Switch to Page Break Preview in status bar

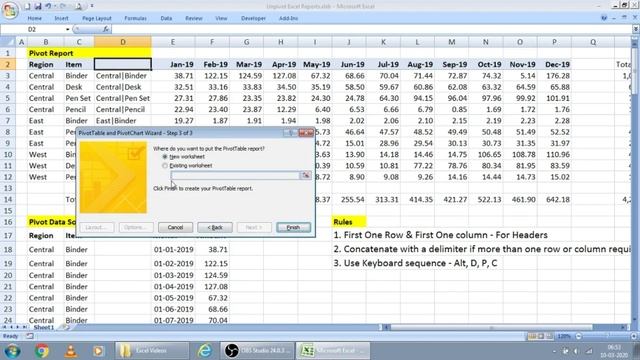549,336
